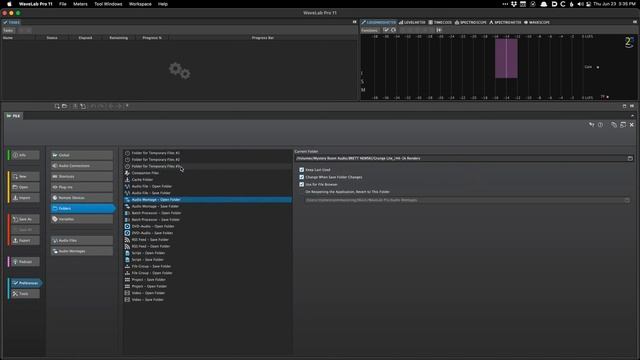Open the Podcast section
This screenshot has height=360, width=640.
[x=25, y=262]
